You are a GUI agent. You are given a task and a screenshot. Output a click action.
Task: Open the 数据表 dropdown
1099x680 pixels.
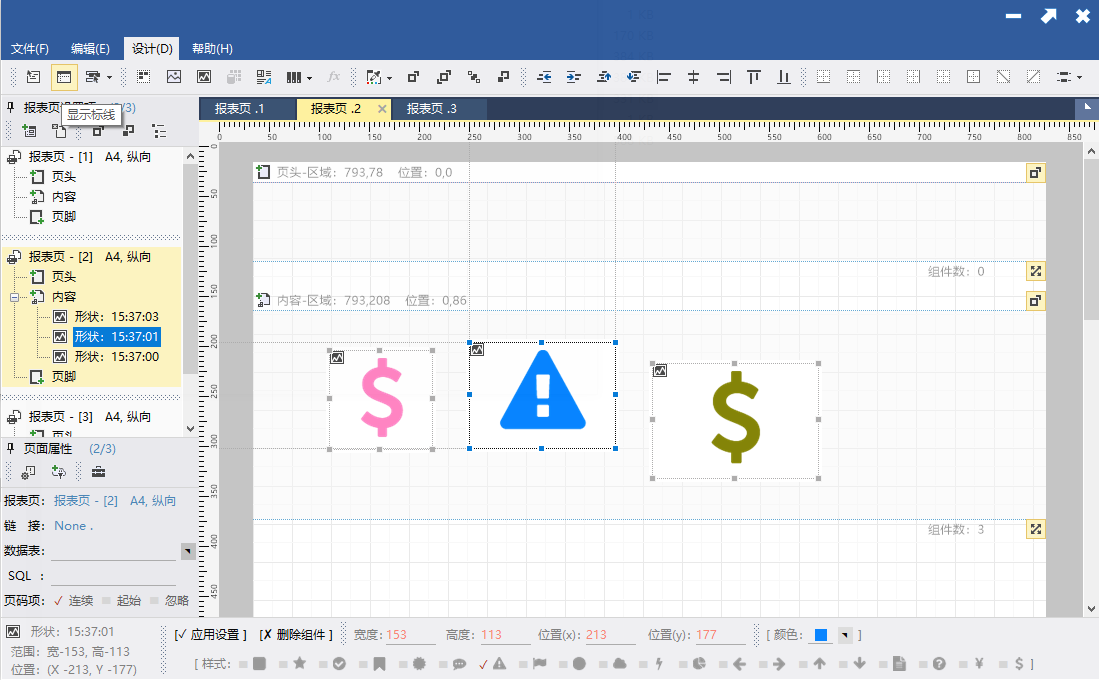pos(187,551)
